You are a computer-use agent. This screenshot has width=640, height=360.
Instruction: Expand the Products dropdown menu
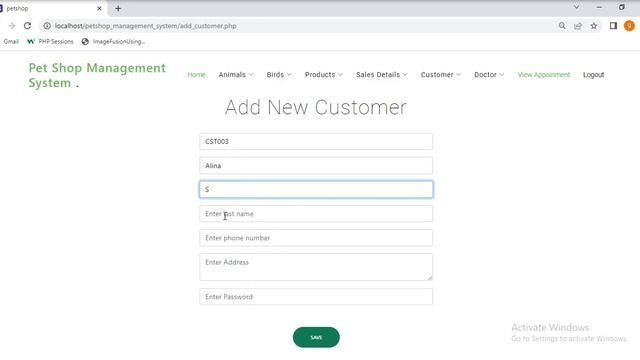pyautogui.click(x=324, y=75)
